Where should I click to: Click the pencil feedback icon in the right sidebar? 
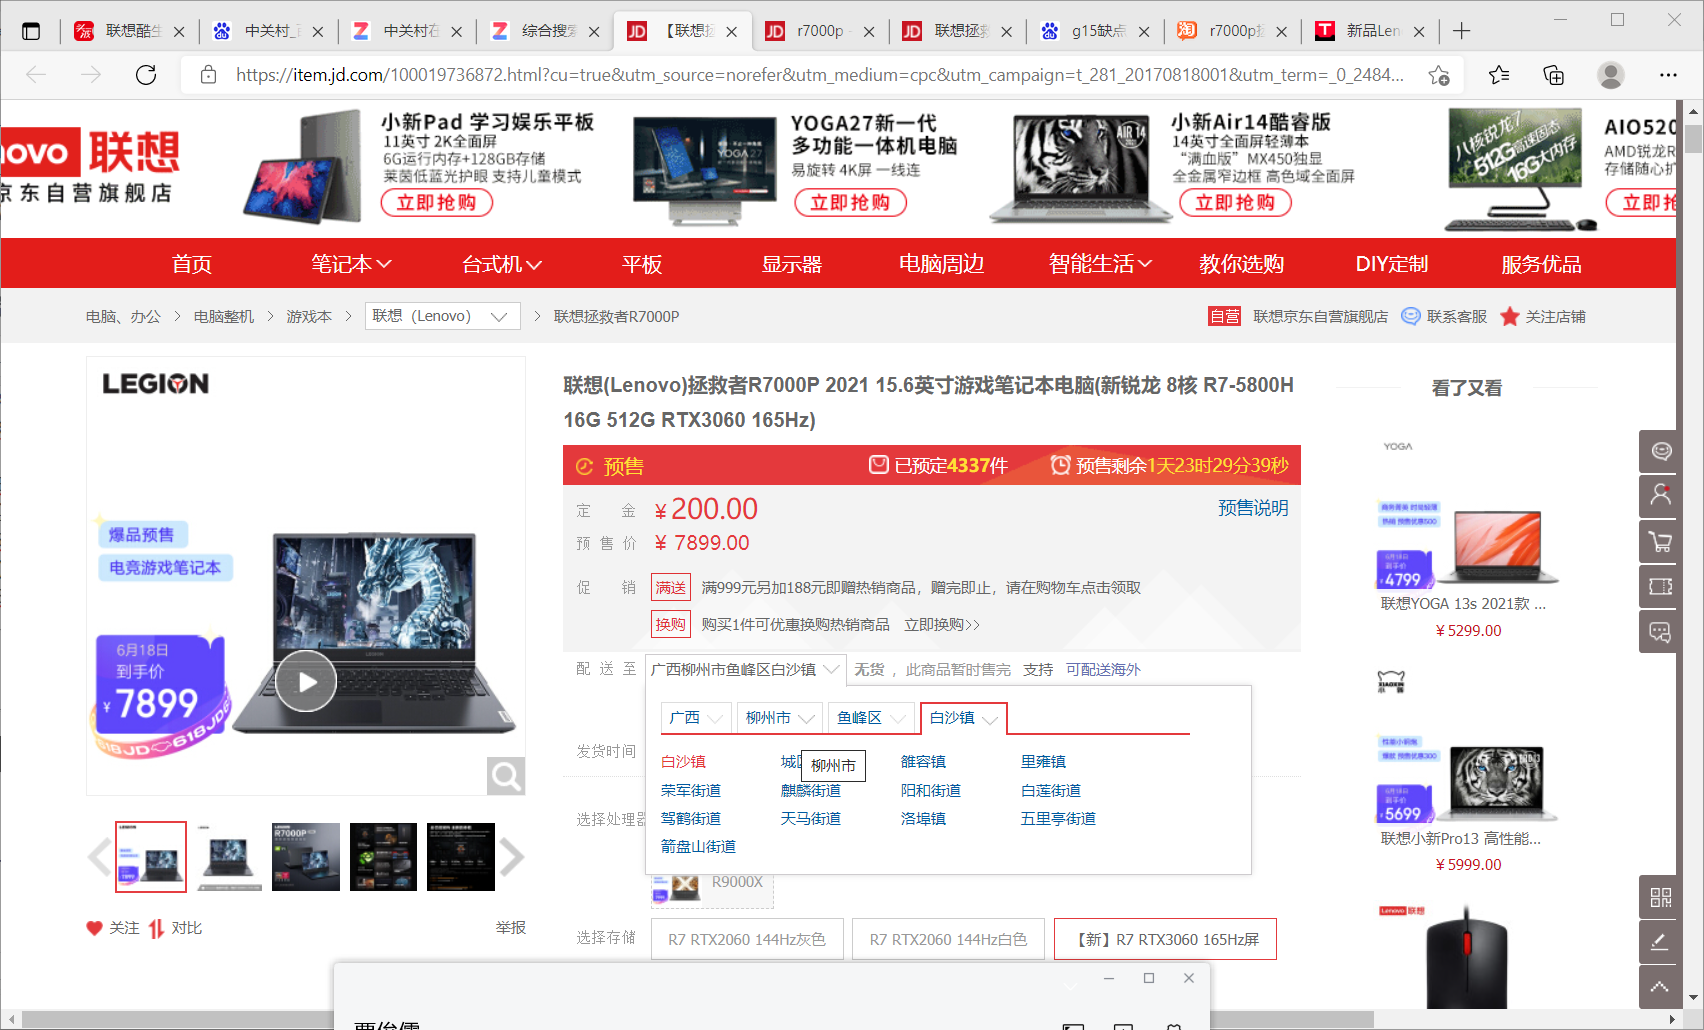point(1661,942)
